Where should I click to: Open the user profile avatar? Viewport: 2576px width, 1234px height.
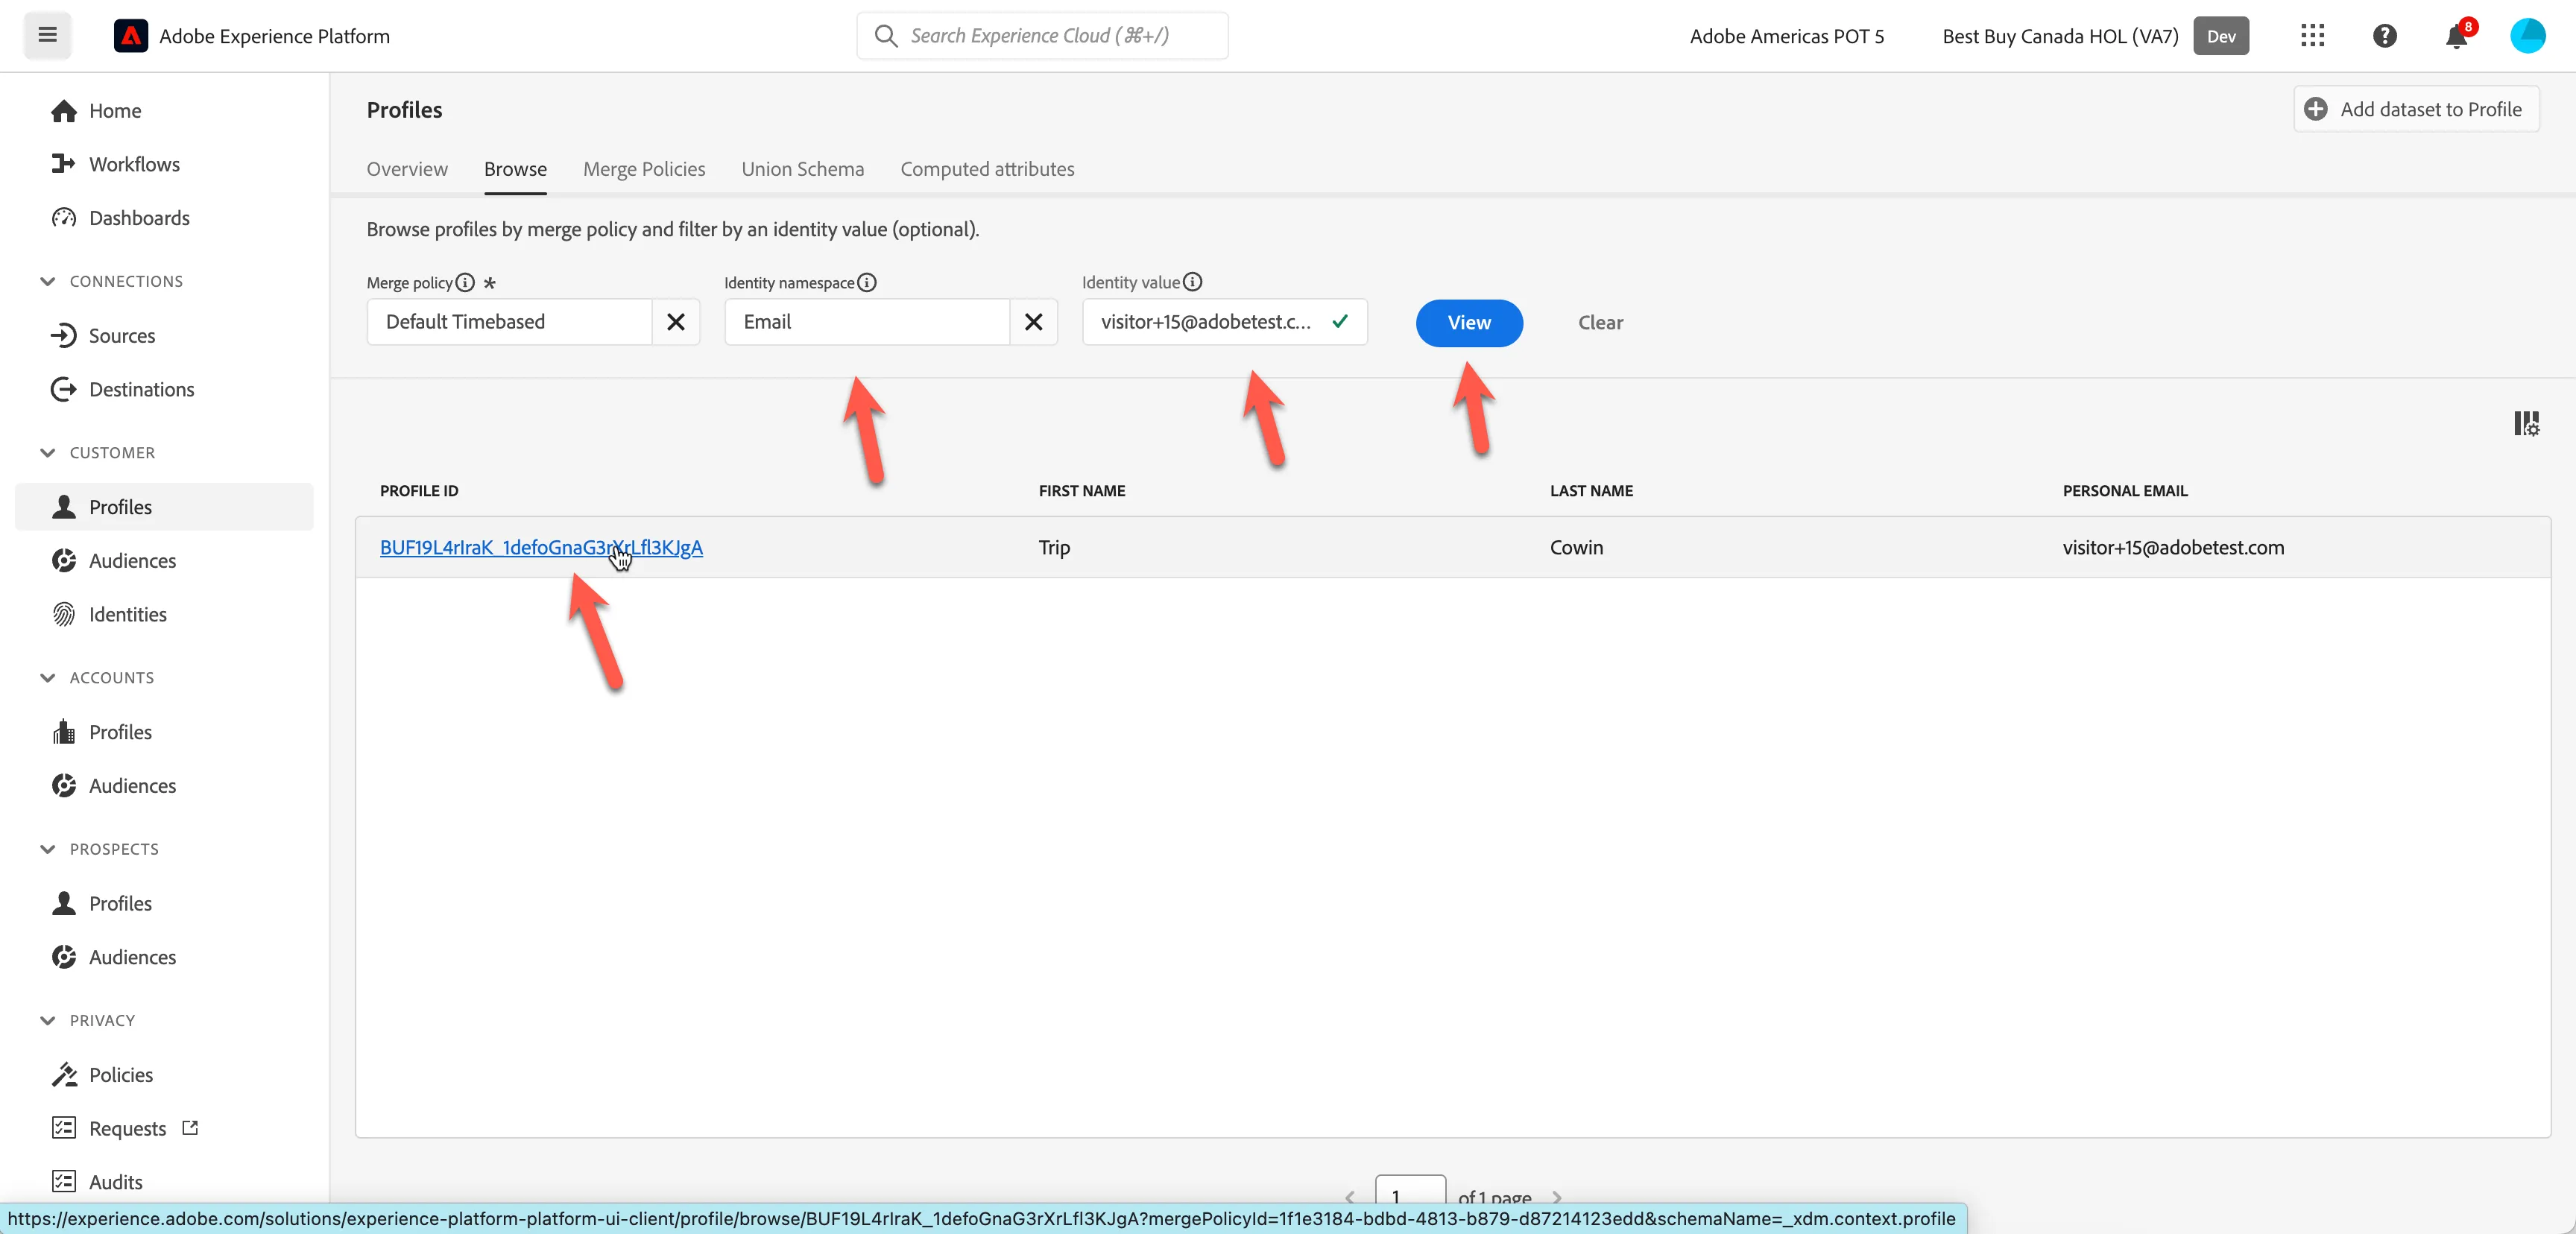coord(2527,36)
